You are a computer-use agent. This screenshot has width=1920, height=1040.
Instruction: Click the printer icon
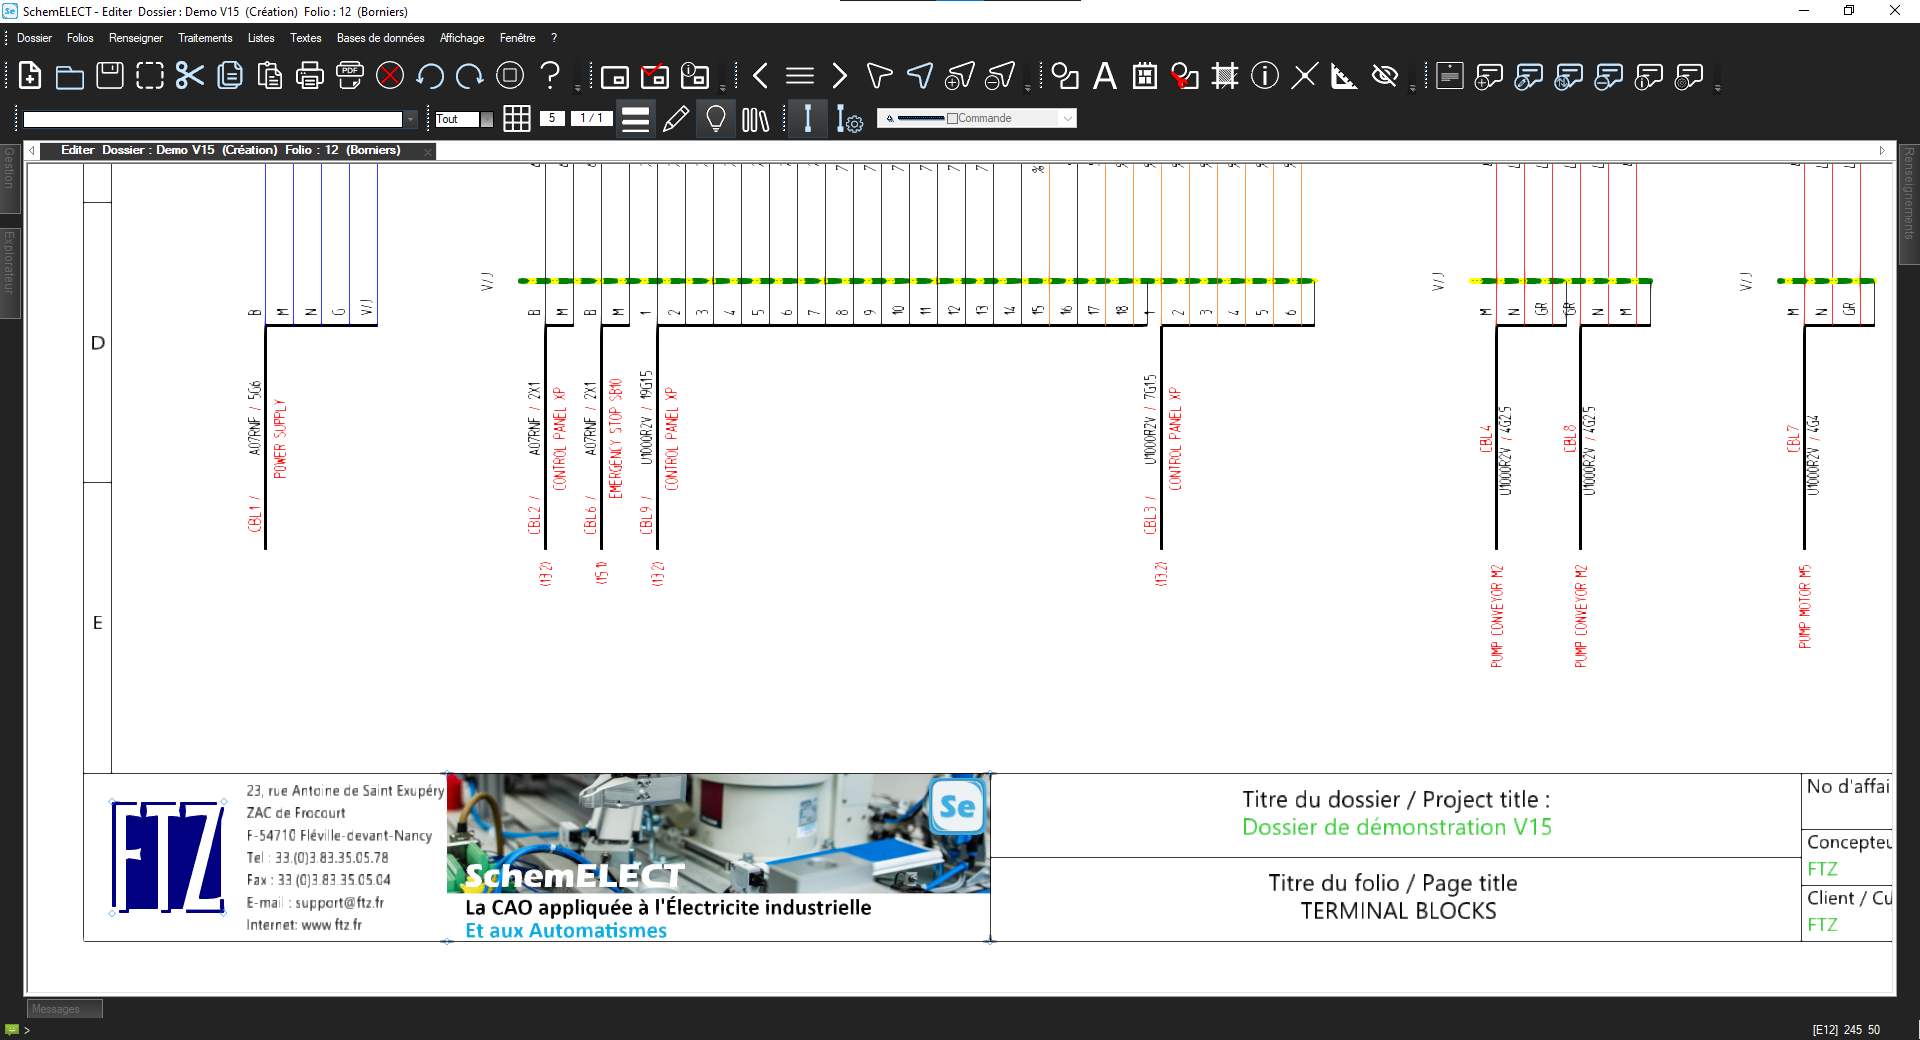310,76
